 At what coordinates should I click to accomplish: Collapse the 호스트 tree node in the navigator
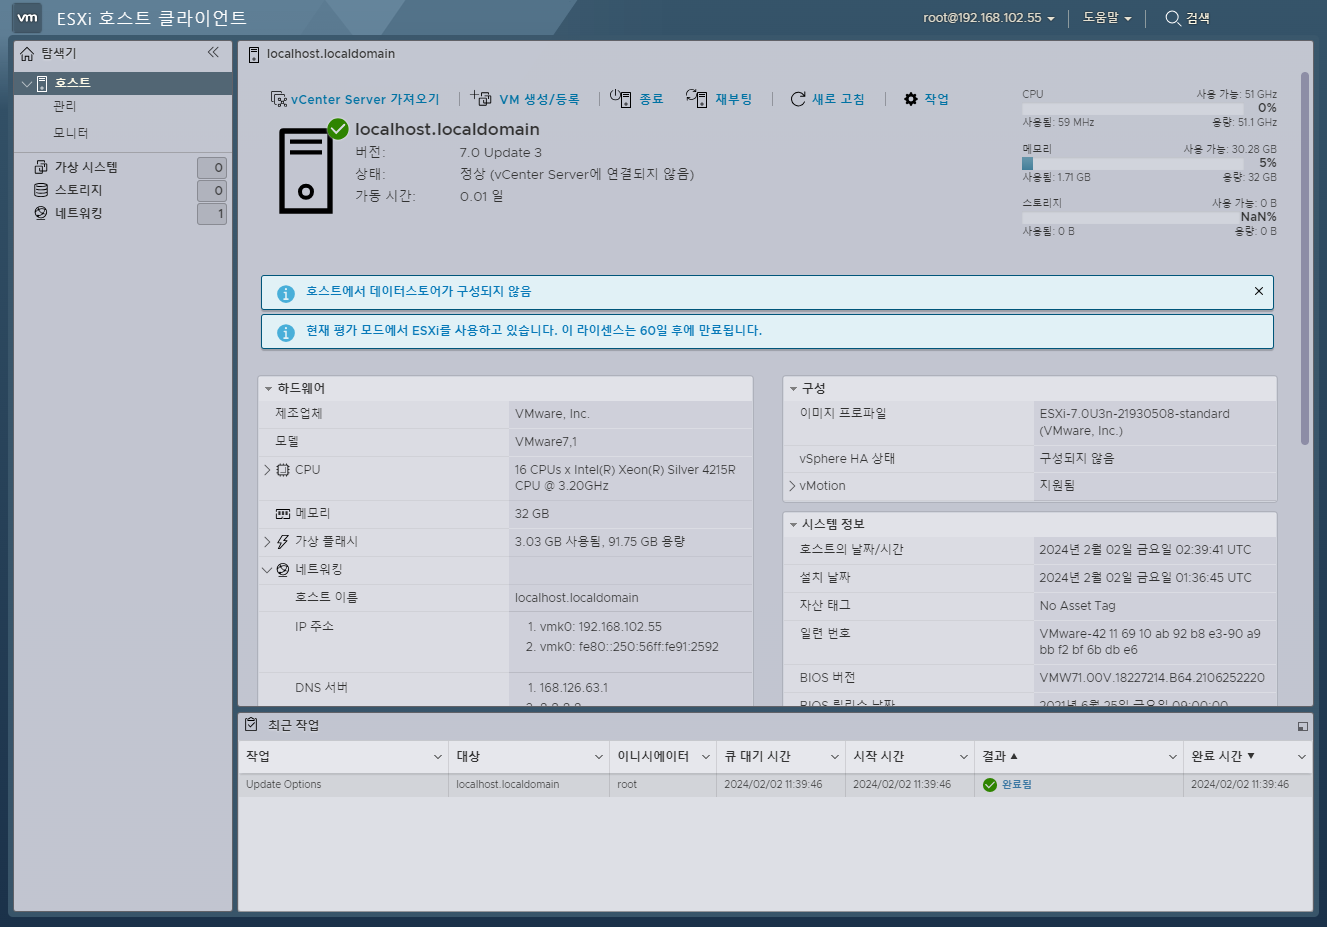tap(26, 84)
